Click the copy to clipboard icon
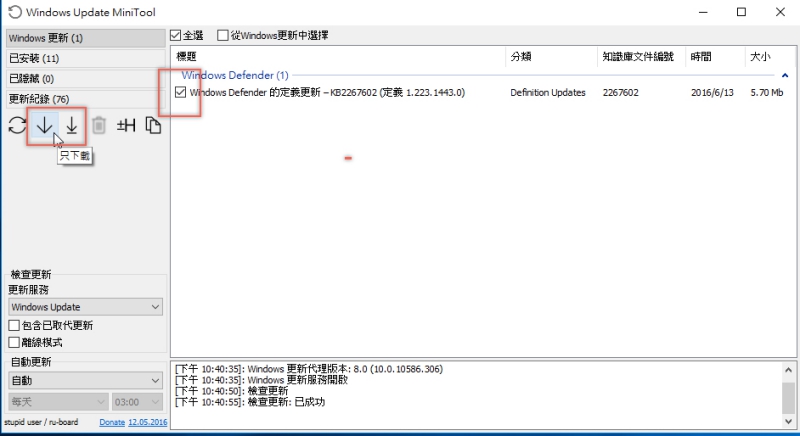The width and height of the screenshot is (800, 436). click(x=153, y=125)
